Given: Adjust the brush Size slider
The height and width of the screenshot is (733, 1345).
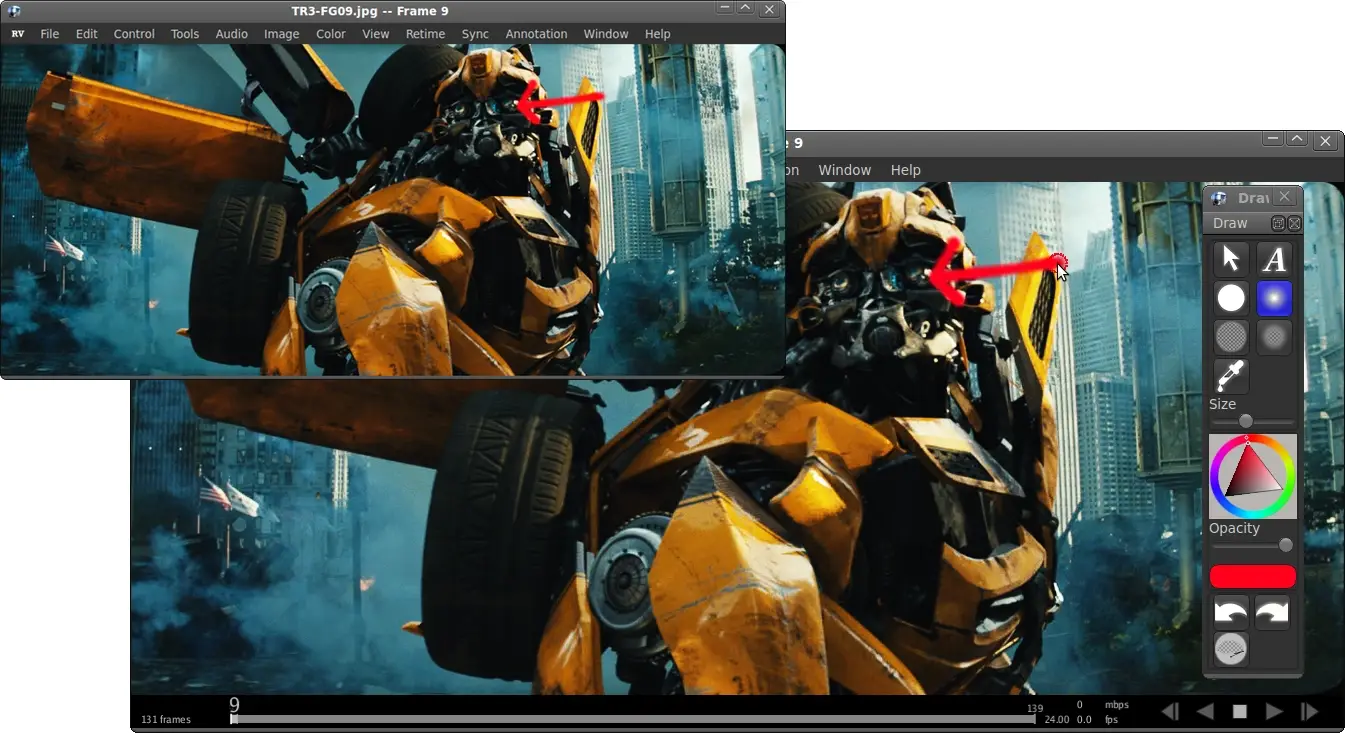Looking at the screenshot, I should point(1252,422).
